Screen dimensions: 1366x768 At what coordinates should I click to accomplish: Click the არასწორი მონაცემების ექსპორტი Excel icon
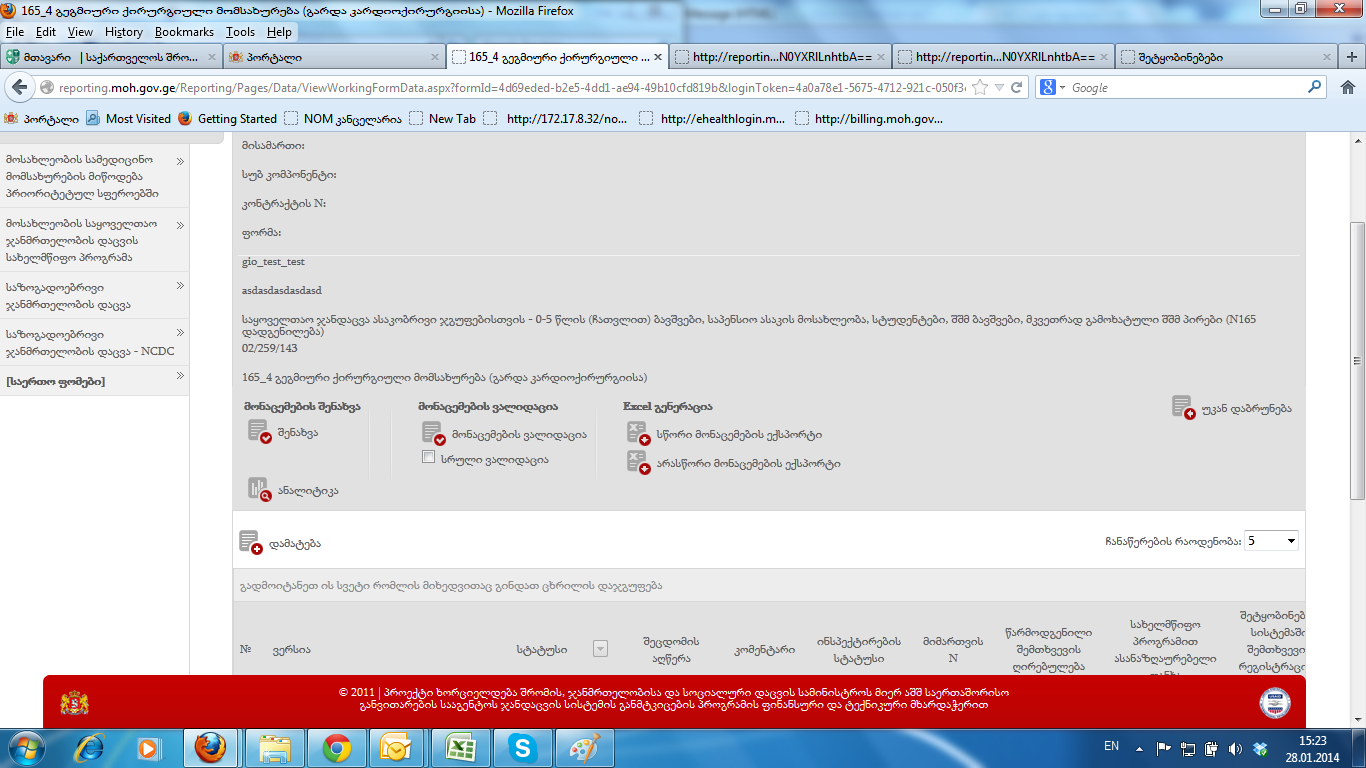click(x=637, y=462)
